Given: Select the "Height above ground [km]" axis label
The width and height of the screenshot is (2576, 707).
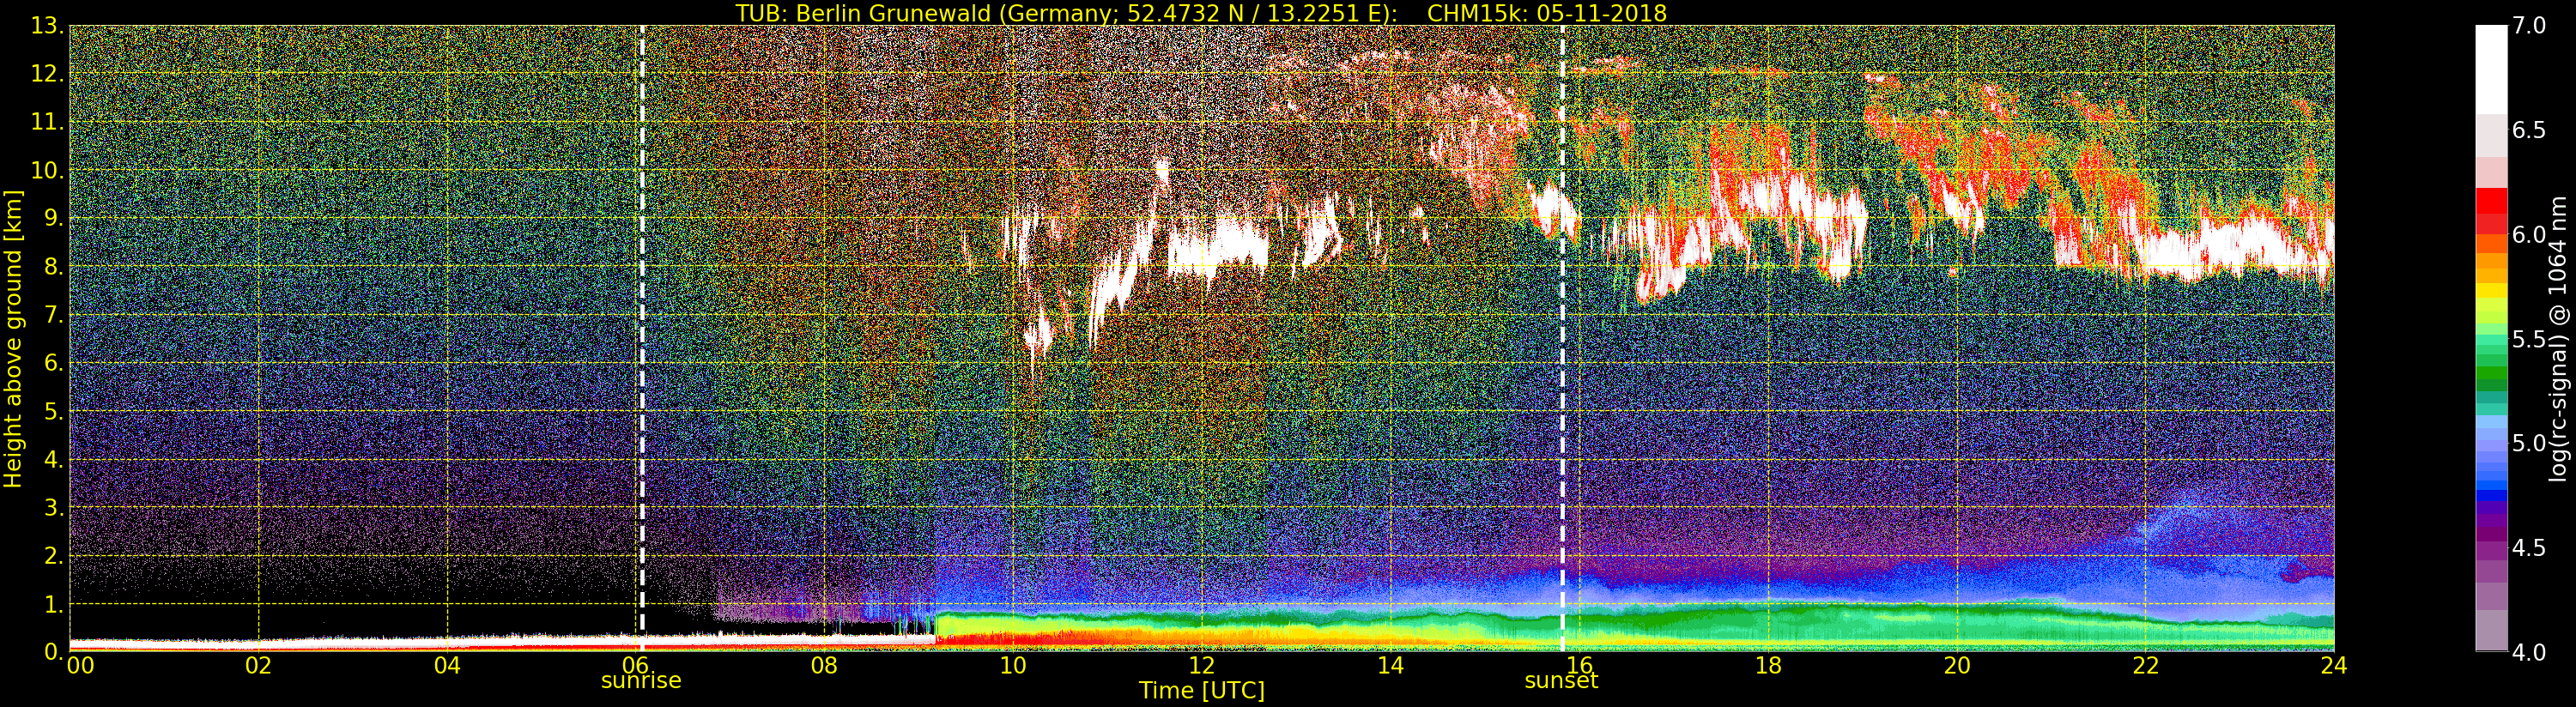Looking at the screenshot, I should [13, 338].
